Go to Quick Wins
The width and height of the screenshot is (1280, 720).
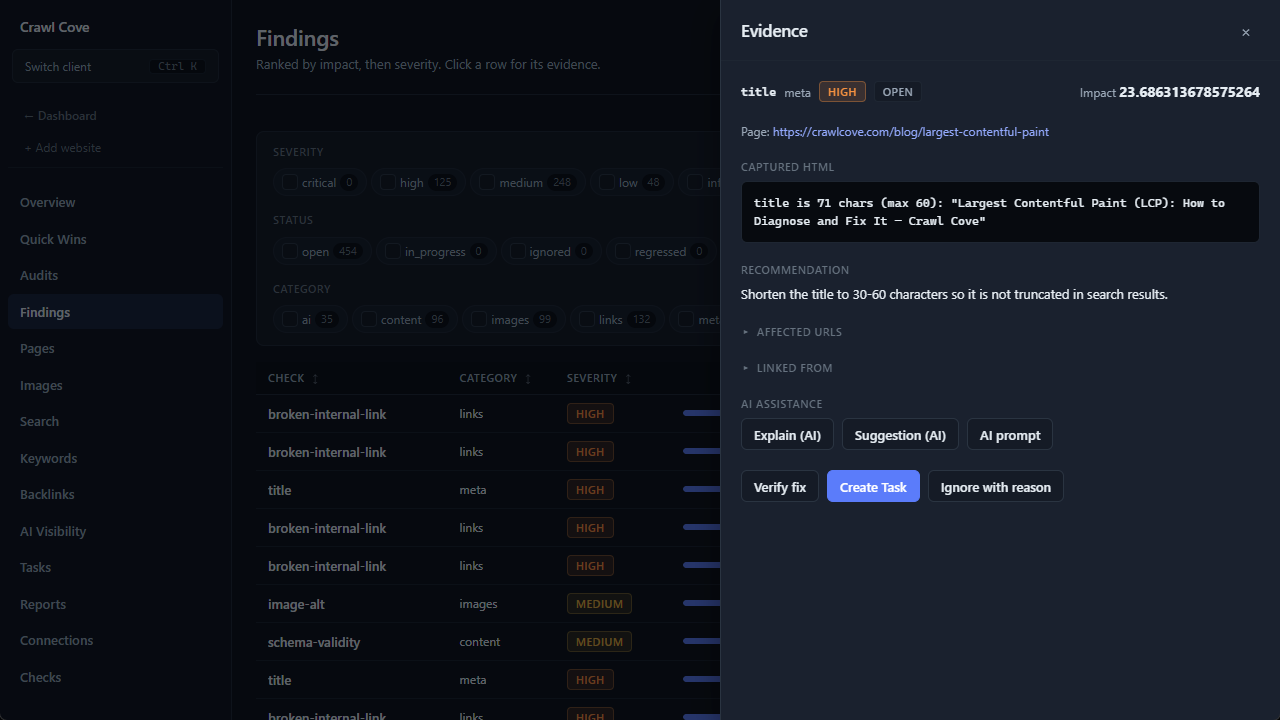click(x=115, y=239)
